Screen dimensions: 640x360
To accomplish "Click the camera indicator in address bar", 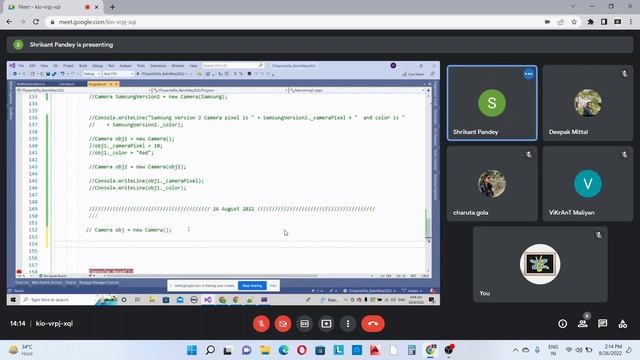I will pyautogui.click(x=547, y=22).
